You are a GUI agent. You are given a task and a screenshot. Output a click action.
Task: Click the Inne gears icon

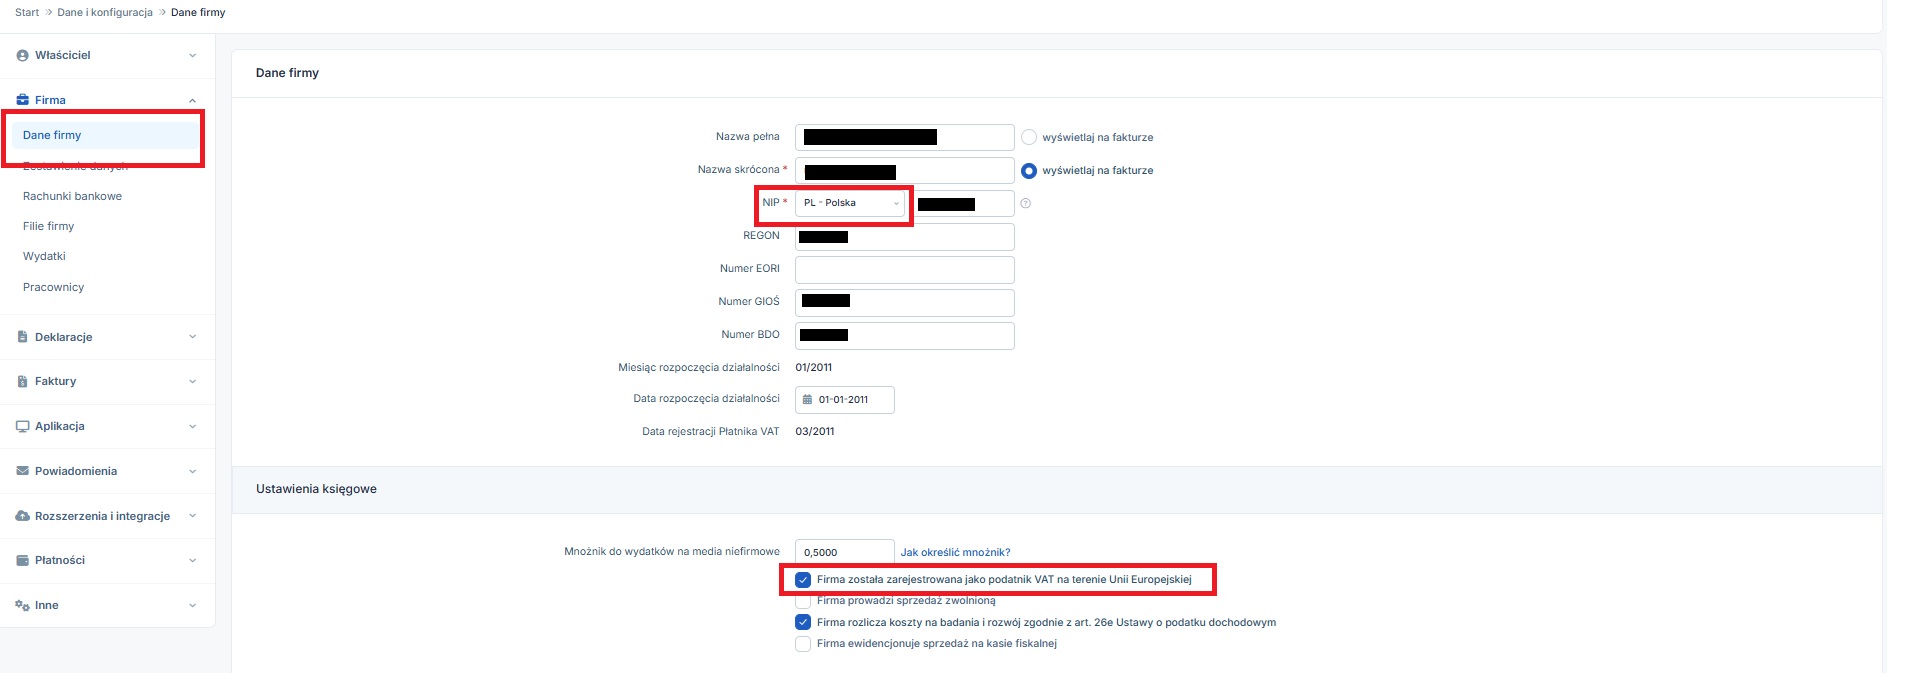[x=22, y=605]
